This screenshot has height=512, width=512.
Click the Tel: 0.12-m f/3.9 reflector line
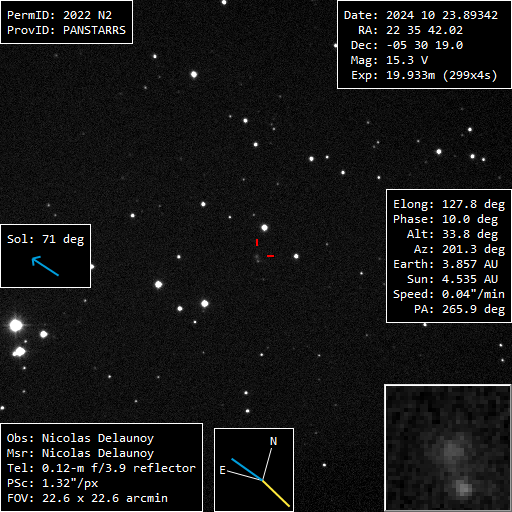[x=101, y=468]
